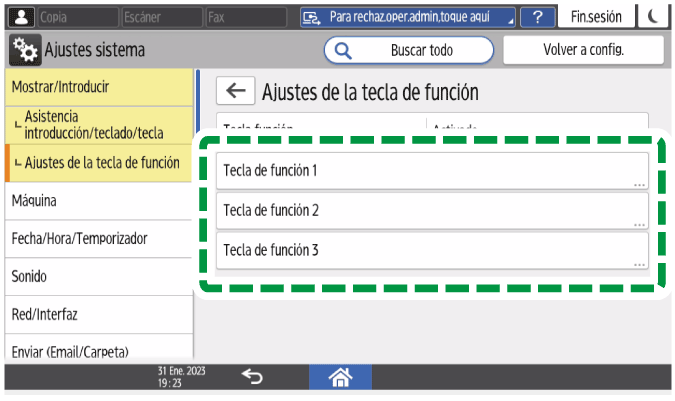Open Tecla de función 1 setting
Viewport: 675px width, 401px height.
(432, 171)
